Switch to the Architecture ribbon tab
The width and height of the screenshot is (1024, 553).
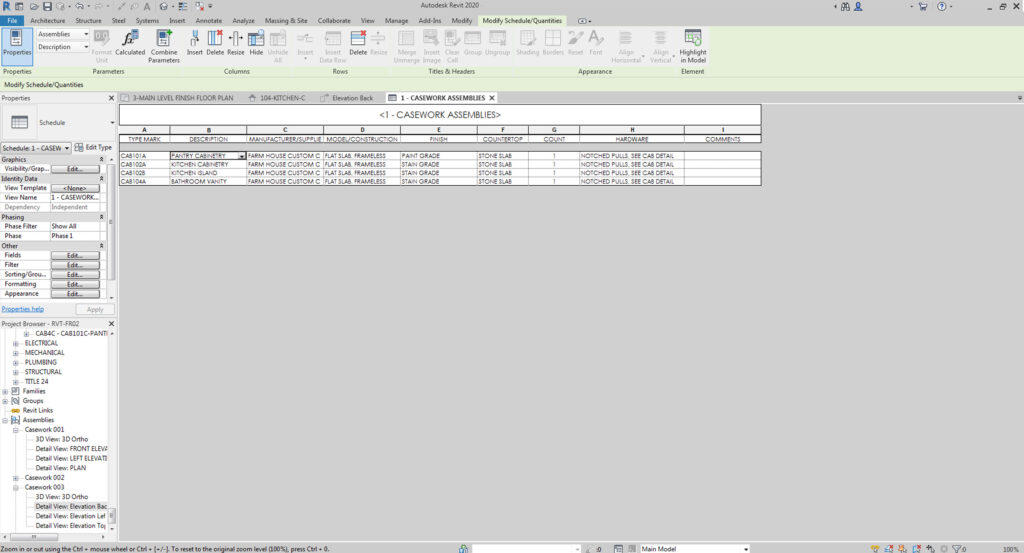click(x=47, y=21)
